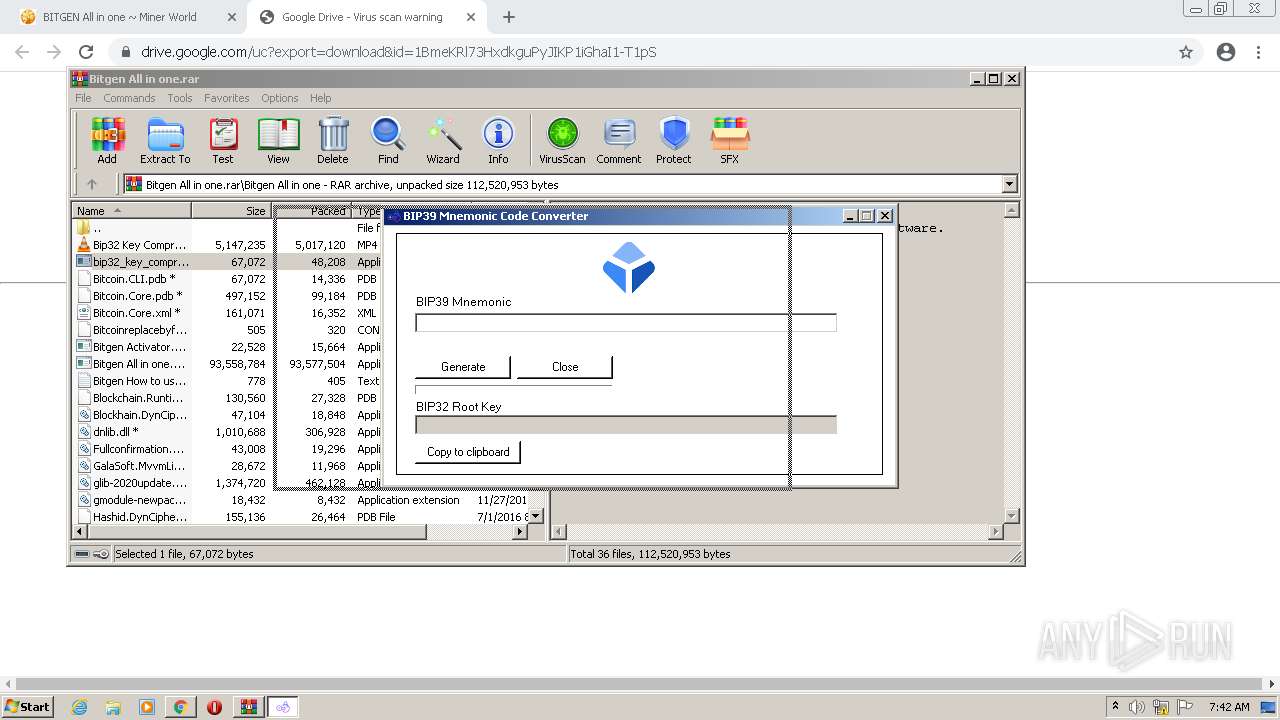Open the Comment toolbar icon
The height and width of the screenshot is (720, 1280).
pos(619,140)
